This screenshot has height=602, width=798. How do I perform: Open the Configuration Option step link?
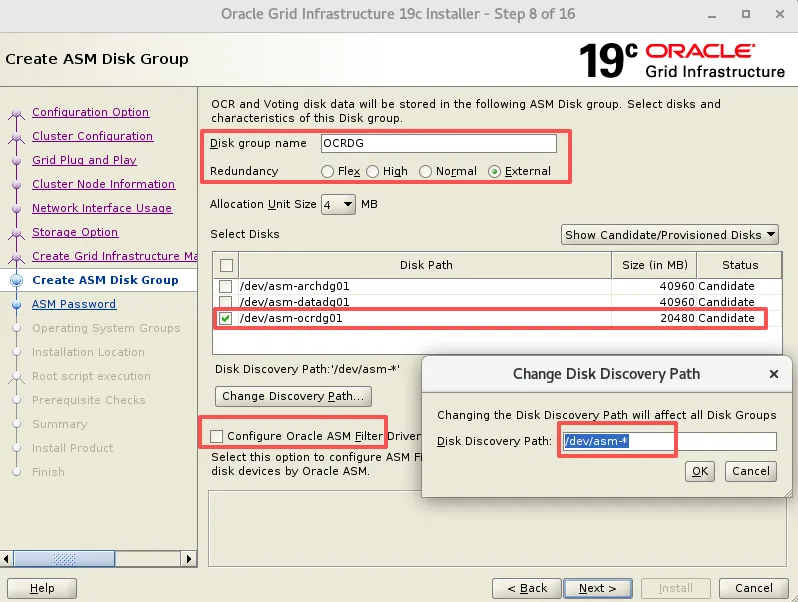click(x=91, y=112)
